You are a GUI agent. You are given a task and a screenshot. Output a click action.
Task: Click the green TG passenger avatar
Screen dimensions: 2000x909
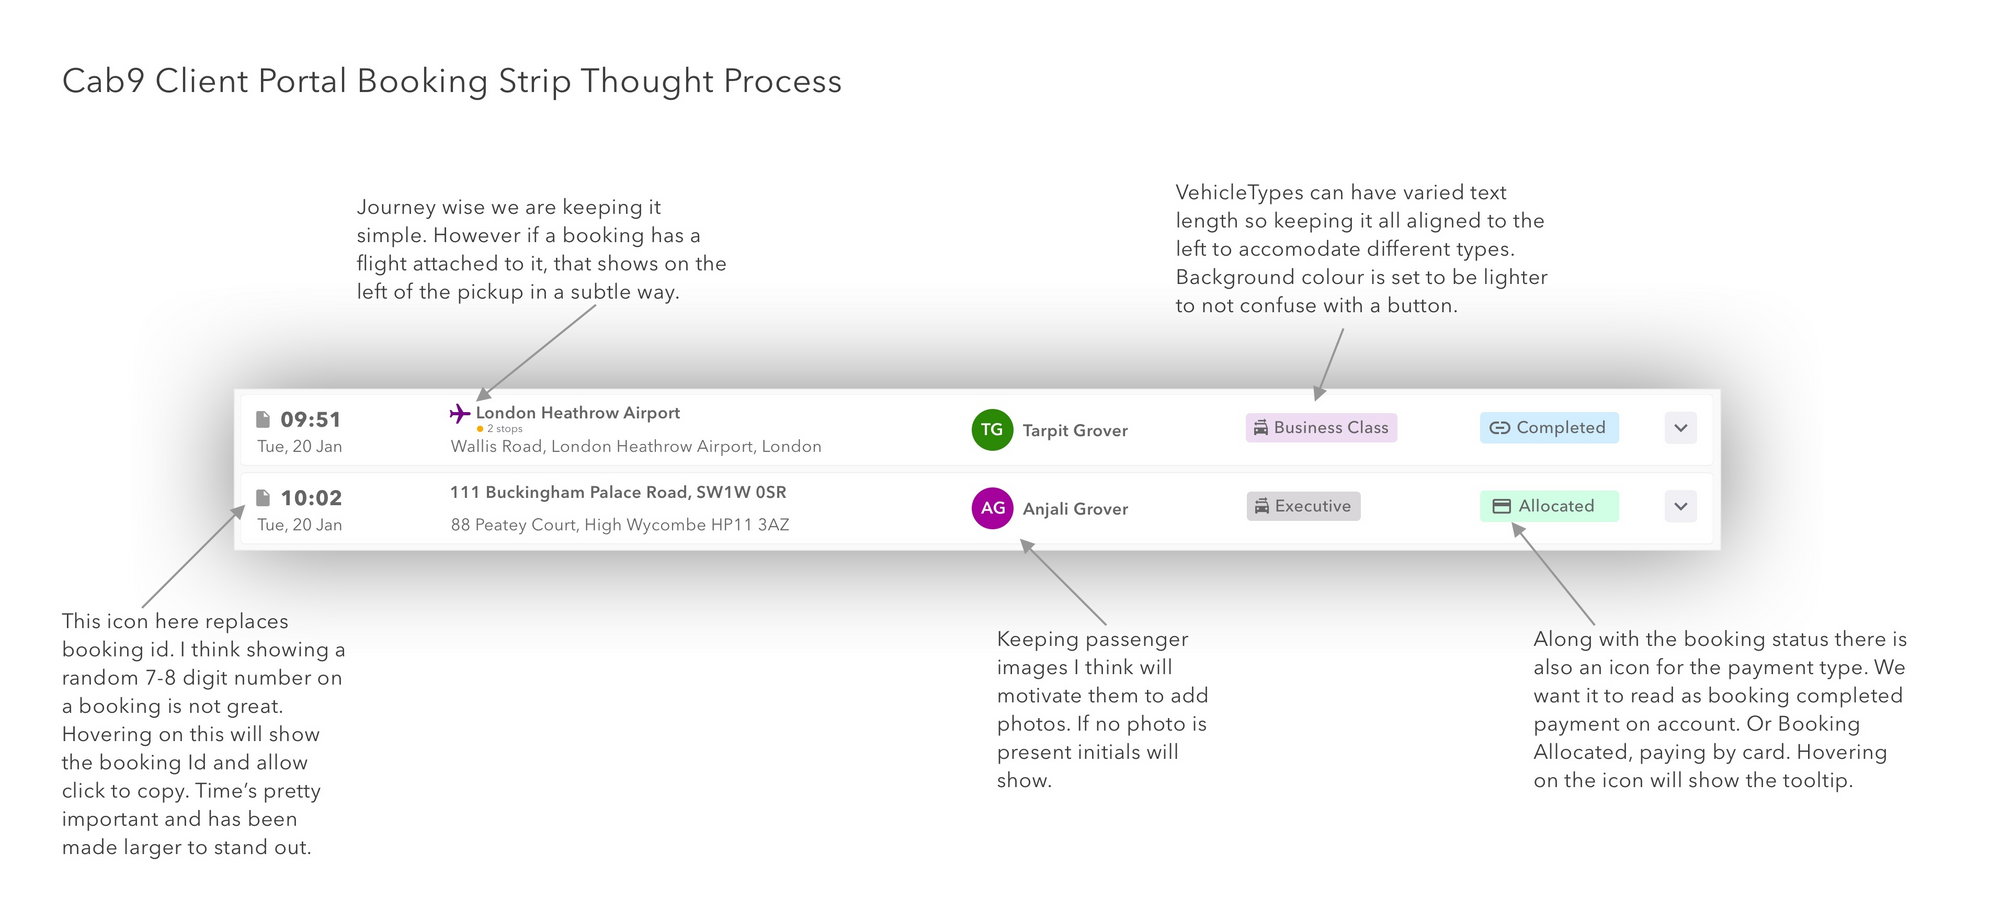(992, 430)
